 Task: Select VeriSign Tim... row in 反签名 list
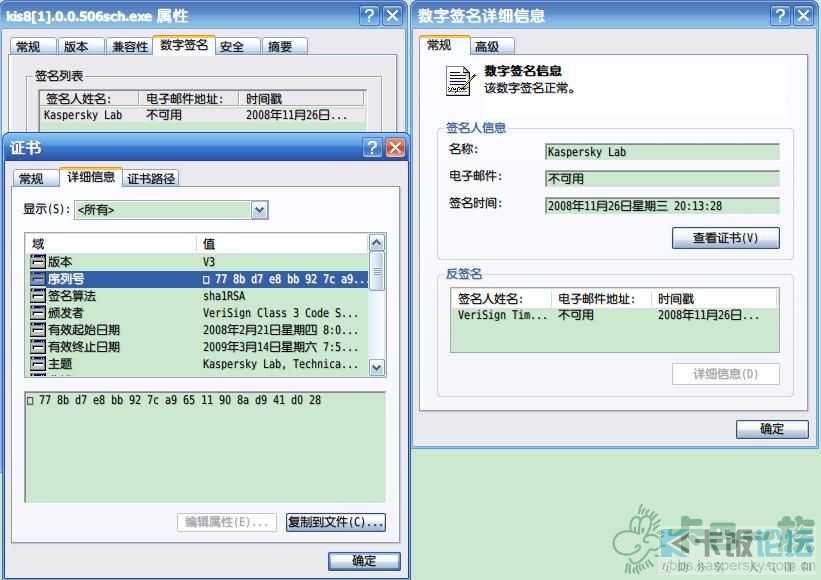pos(614,315)
